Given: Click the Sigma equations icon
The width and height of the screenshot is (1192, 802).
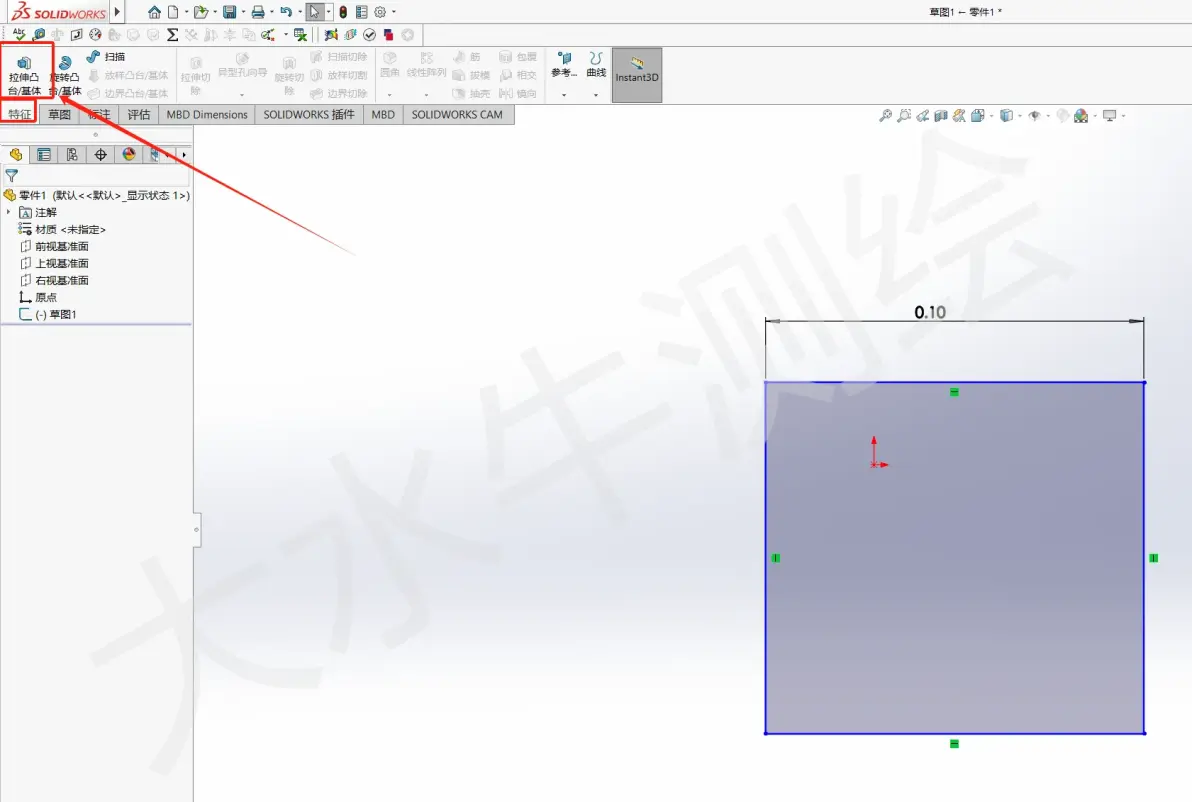Looking at the screenshot, I should click(x=173, y=34).
